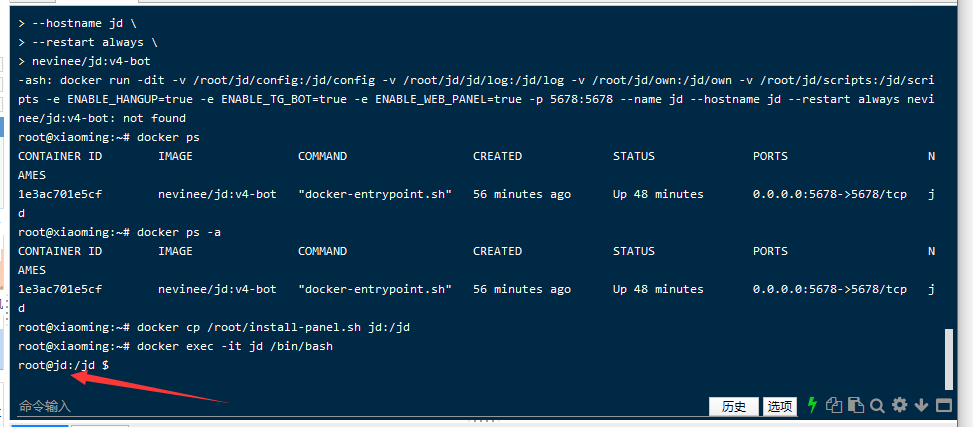Screen dimensions: 973x427
Task: Open terminal settings via the gear icon
Action: [899, 405]
